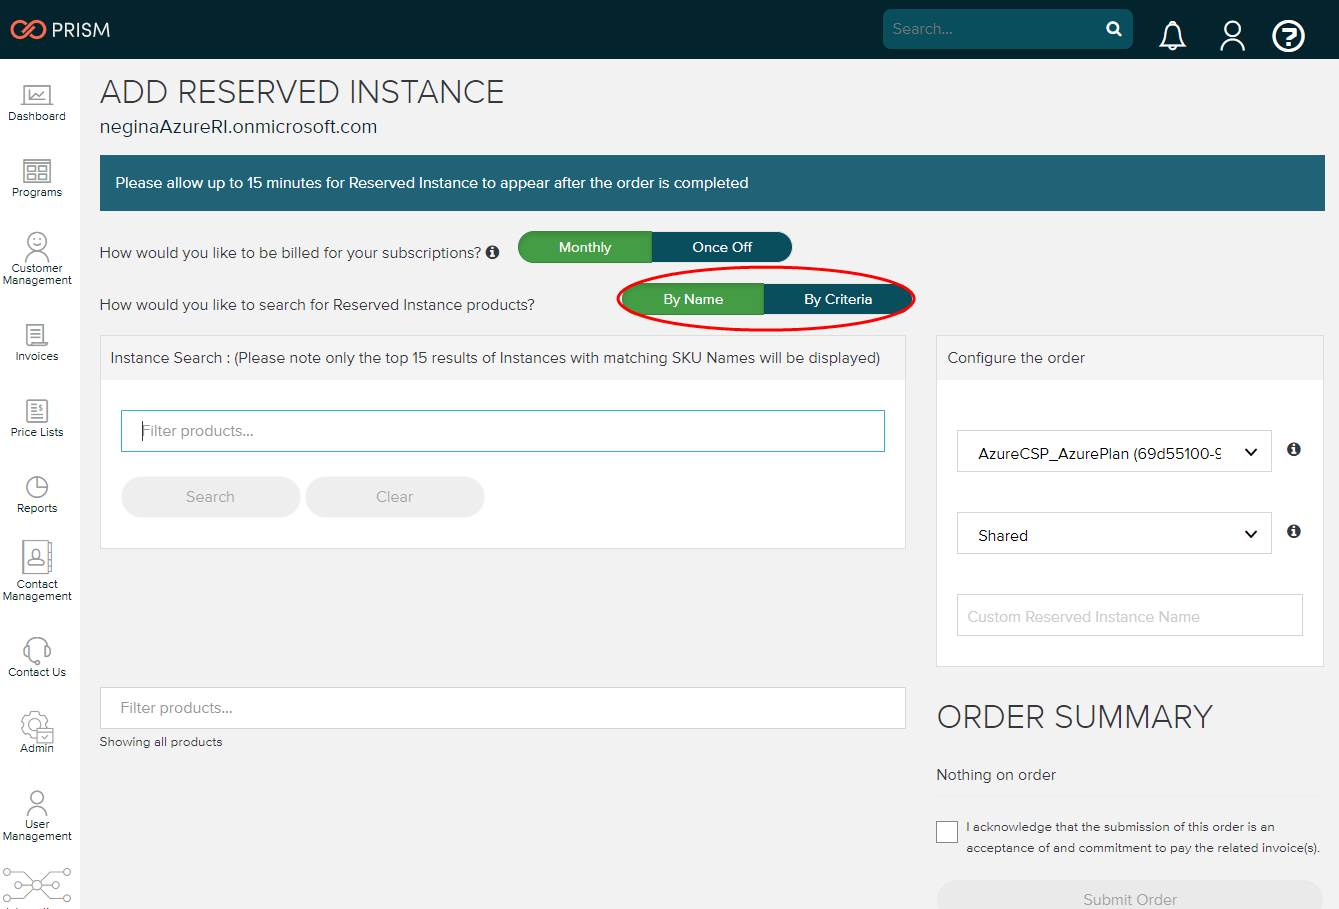1339x909 pixels.
Task: Open the help question mark icon
Action: coord(1288,37)
